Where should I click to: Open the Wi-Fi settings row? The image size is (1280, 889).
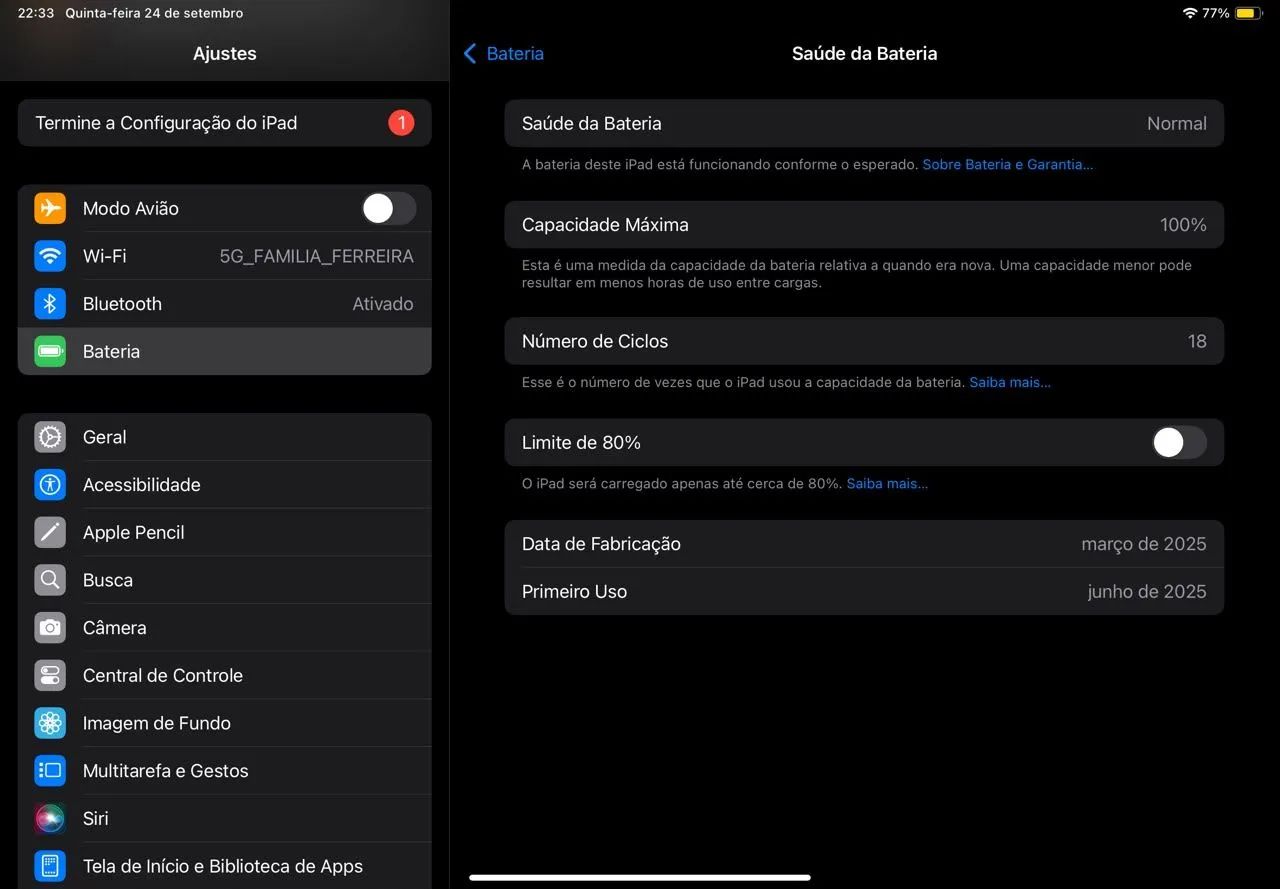pyautogui.click(x=225, y=256)
